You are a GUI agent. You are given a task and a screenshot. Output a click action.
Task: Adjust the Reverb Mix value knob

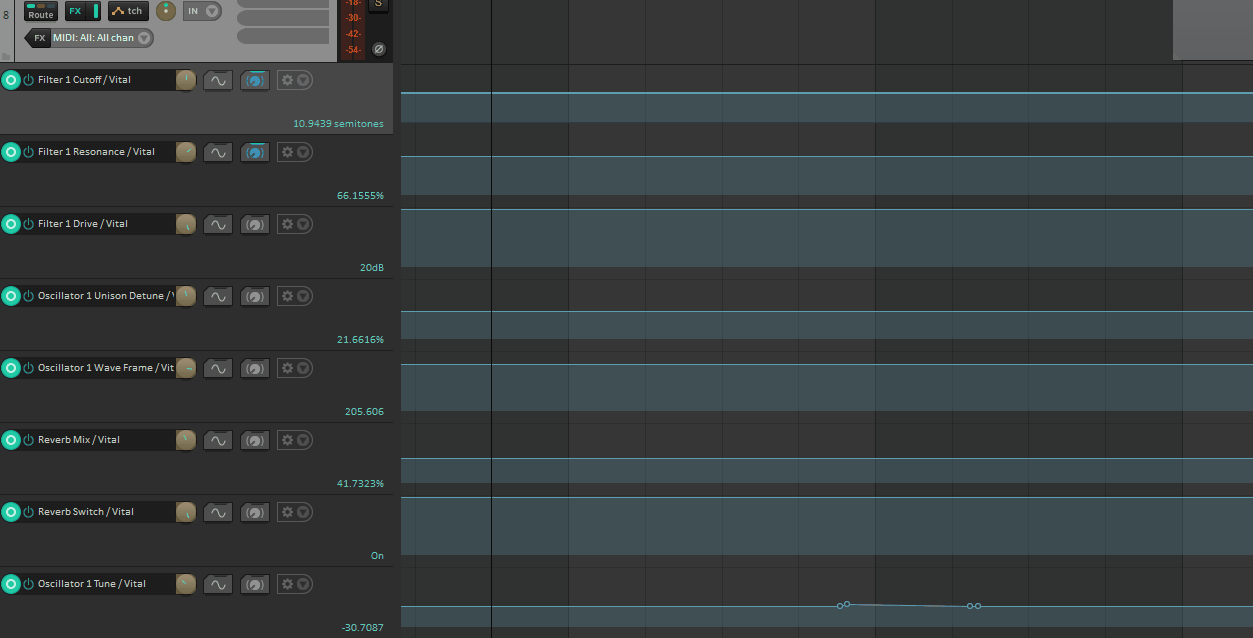[186, 440]
